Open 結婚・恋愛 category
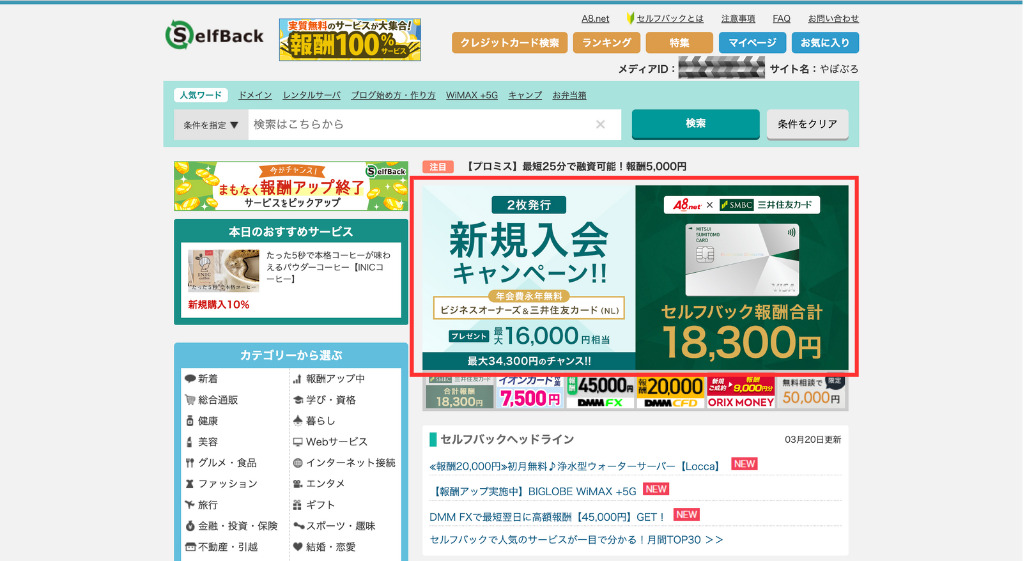The height and width of the screenshot is (561, 1024). coord(324,547)
